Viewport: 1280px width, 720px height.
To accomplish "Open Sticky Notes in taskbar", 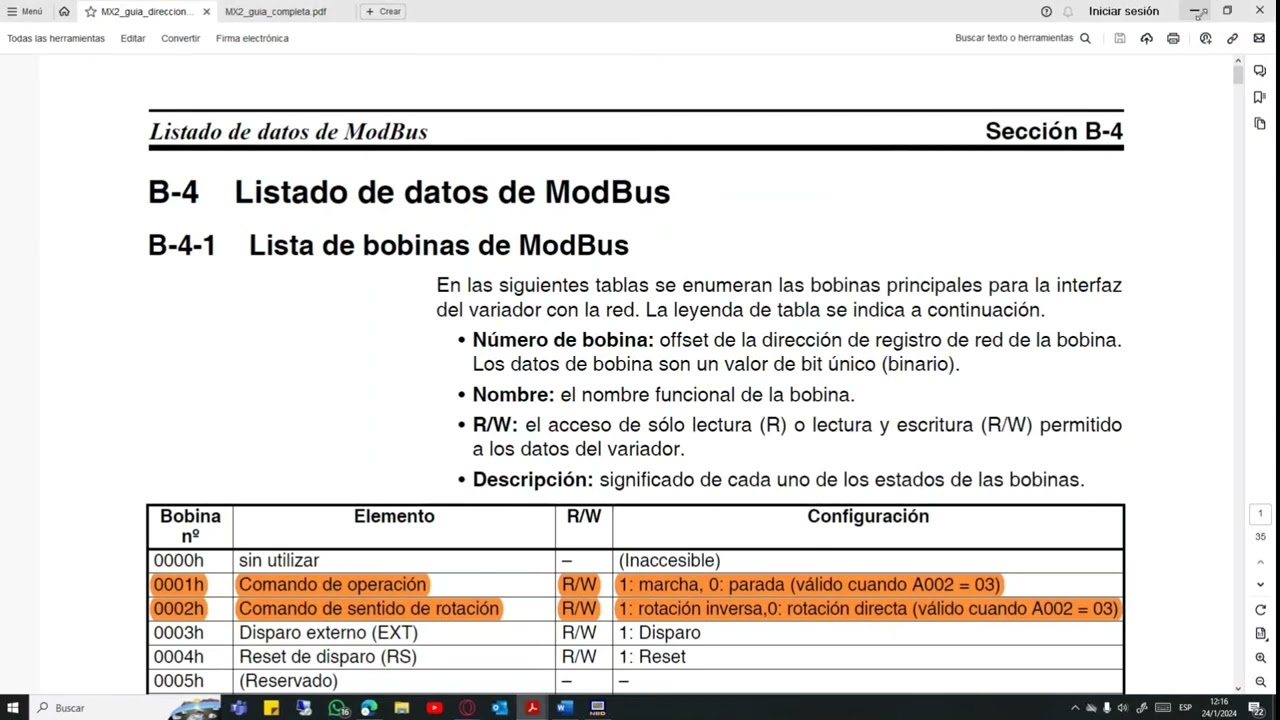I will coord(271,708).
